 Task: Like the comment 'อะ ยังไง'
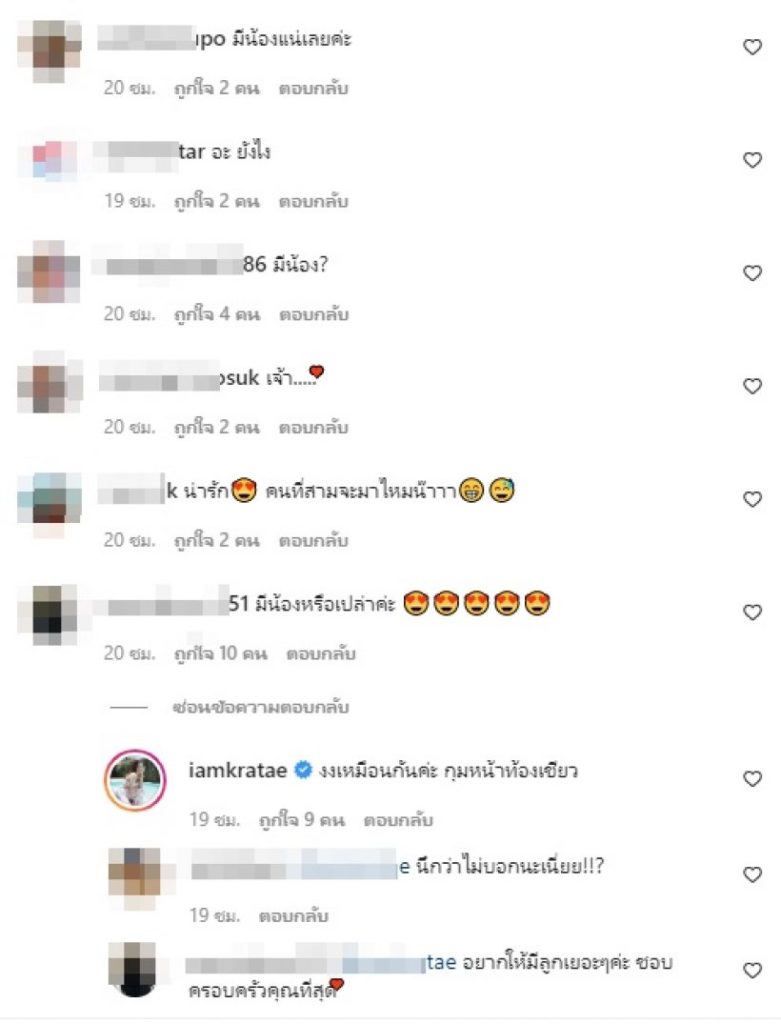[752, 160]
